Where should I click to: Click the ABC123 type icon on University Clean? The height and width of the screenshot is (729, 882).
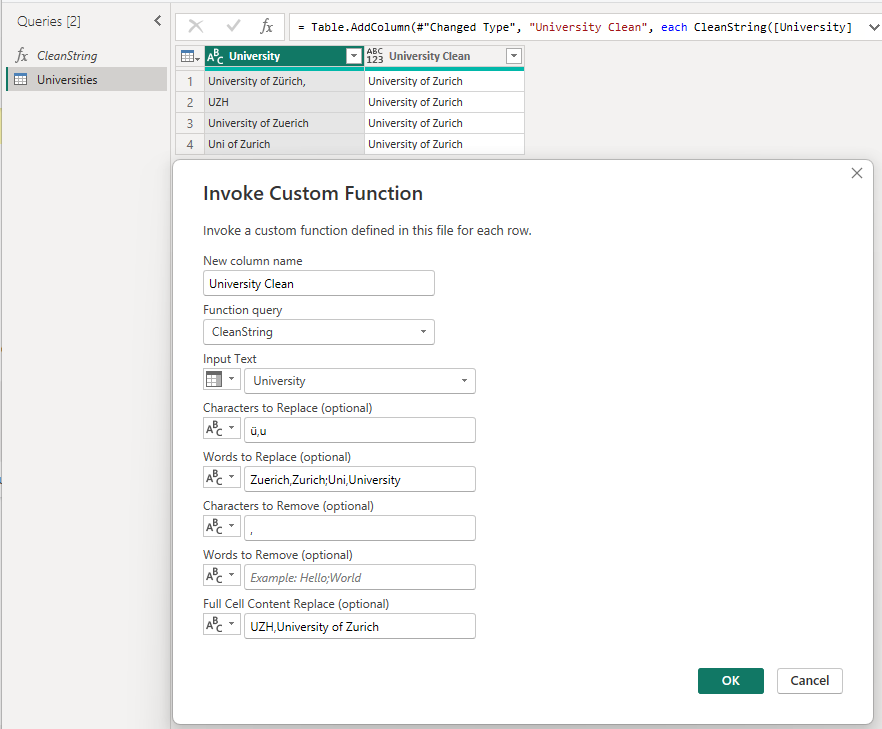point(376,57)
